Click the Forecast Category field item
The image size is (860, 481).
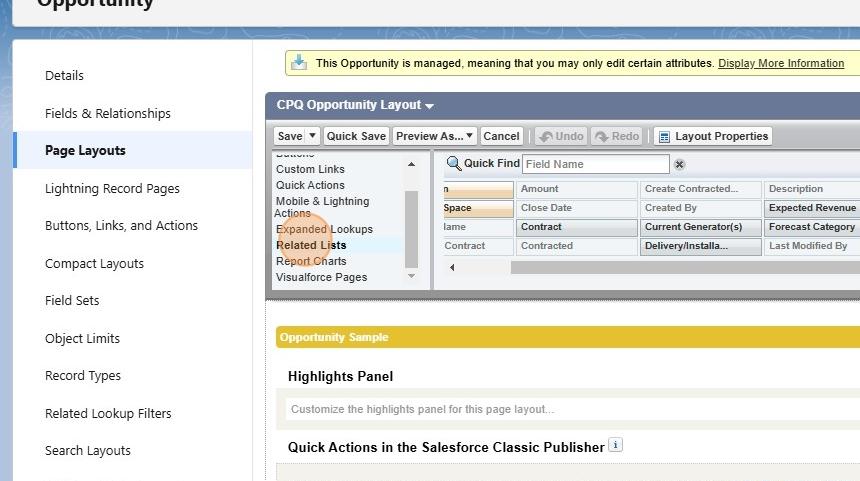pos(812,227)
